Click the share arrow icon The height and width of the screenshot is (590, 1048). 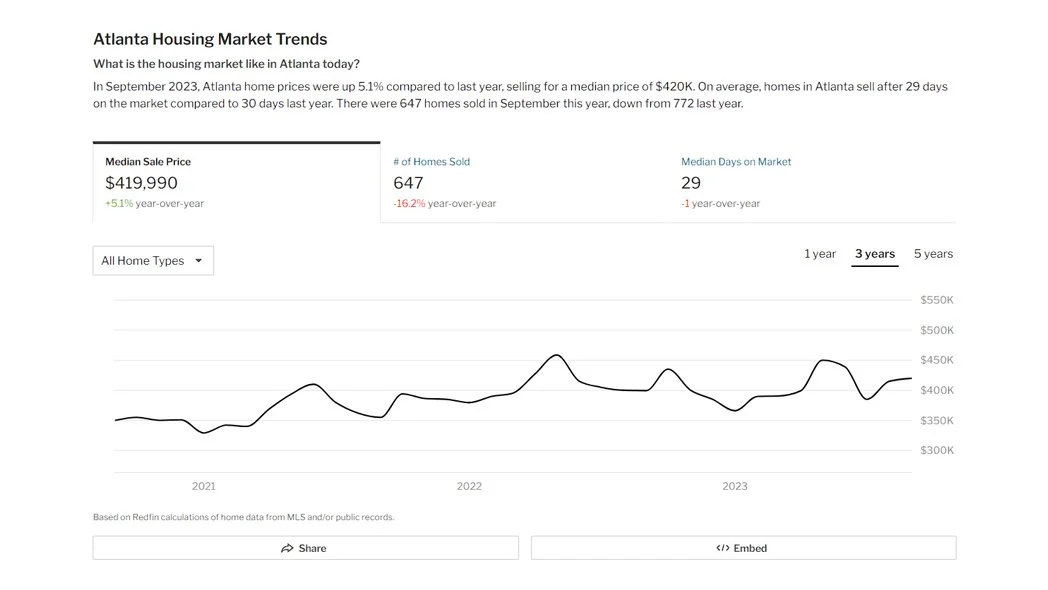[287, 548]
